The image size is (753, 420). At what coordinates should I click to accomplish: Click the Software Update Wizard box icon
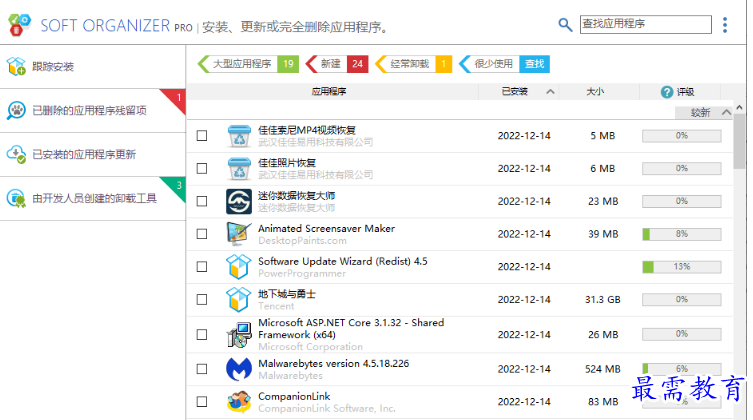coord(239,266)
